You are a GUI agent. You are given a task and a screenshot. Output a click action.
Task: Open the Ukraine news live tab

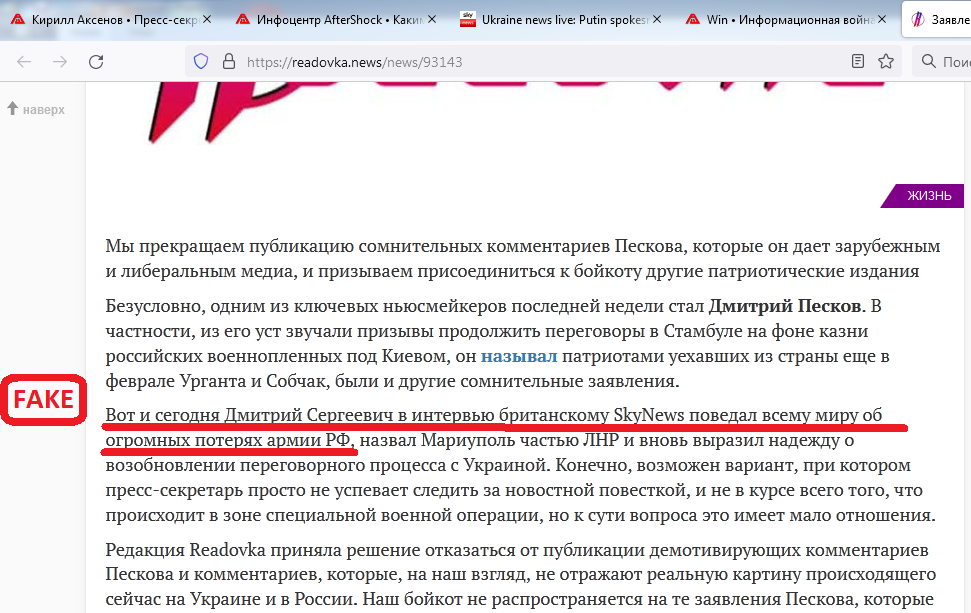tap(560, 19)
